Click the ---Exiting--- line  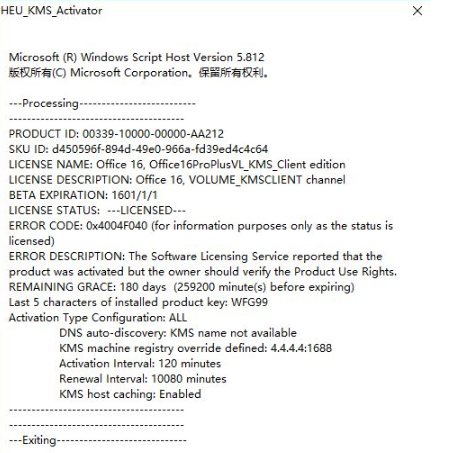pyautogui.click(x=98, y=440)
